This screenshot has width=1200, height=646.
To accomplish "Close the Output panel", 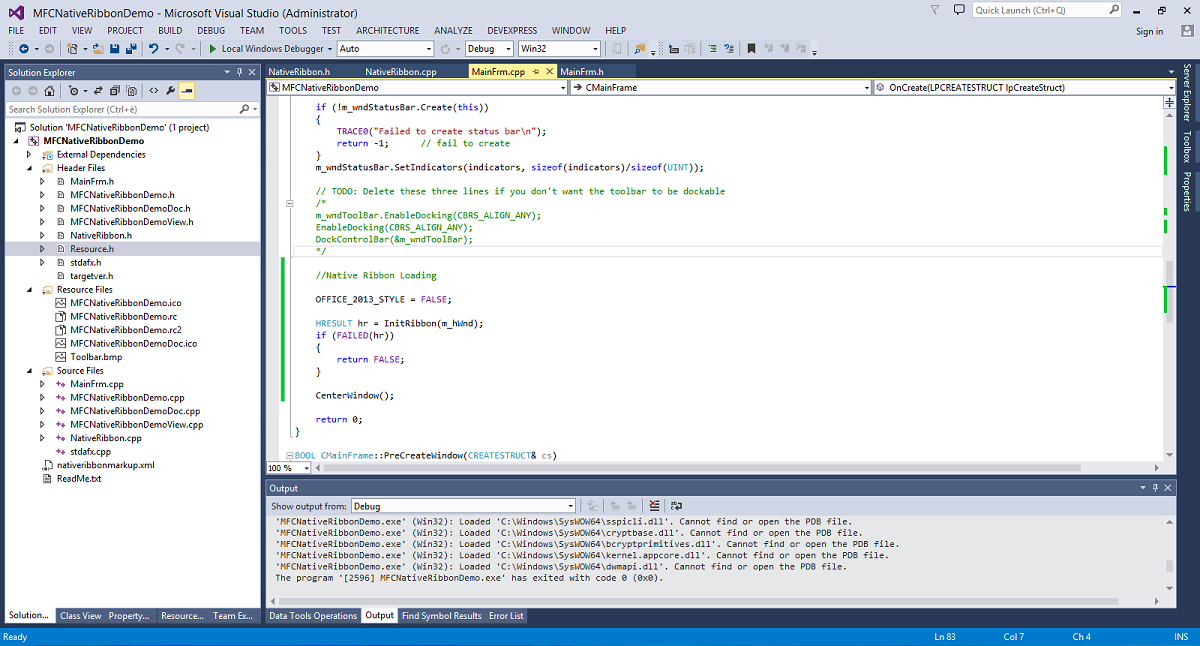I will click(x=1168, y=488).
